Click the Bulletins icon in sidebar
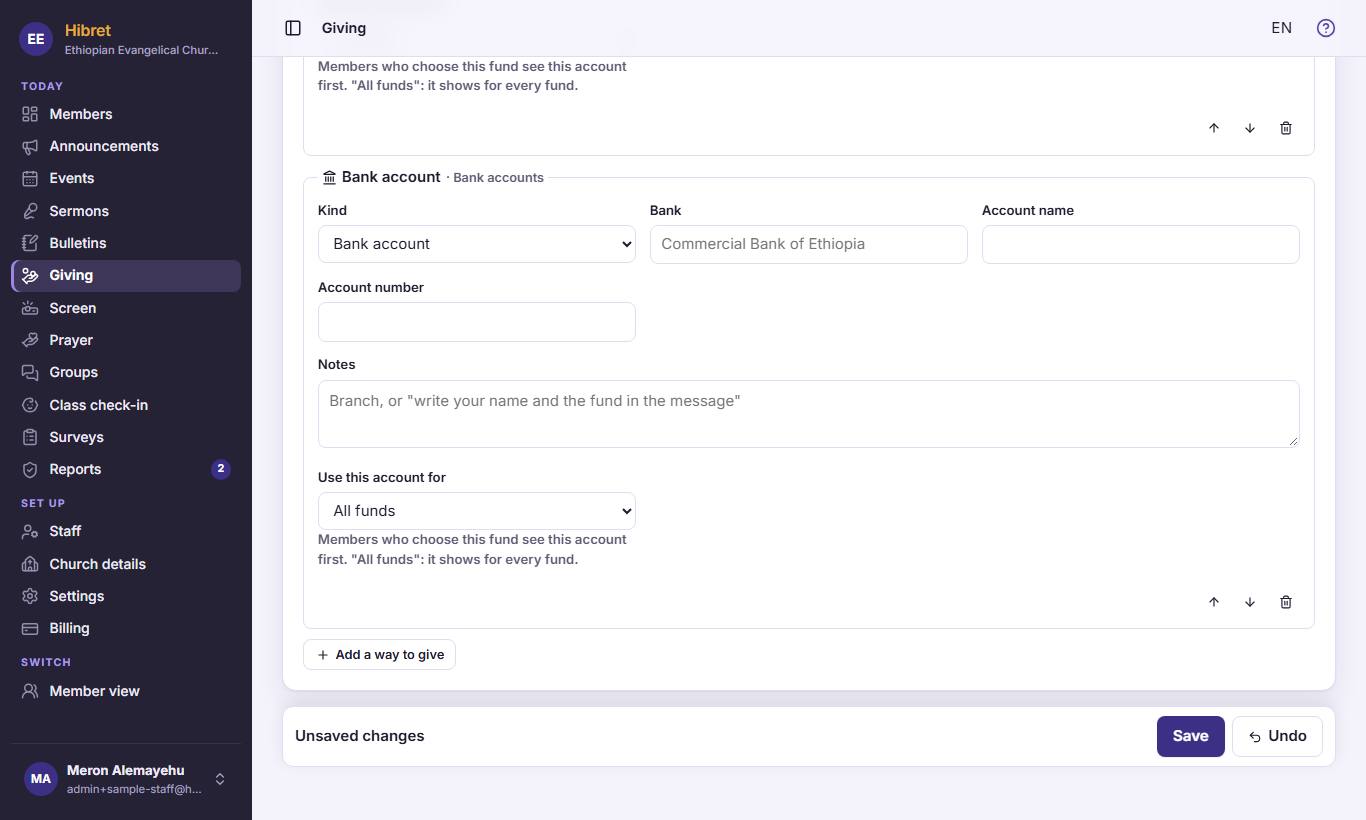The height and width of the screenshot is (820, 1366). point(30,243)
